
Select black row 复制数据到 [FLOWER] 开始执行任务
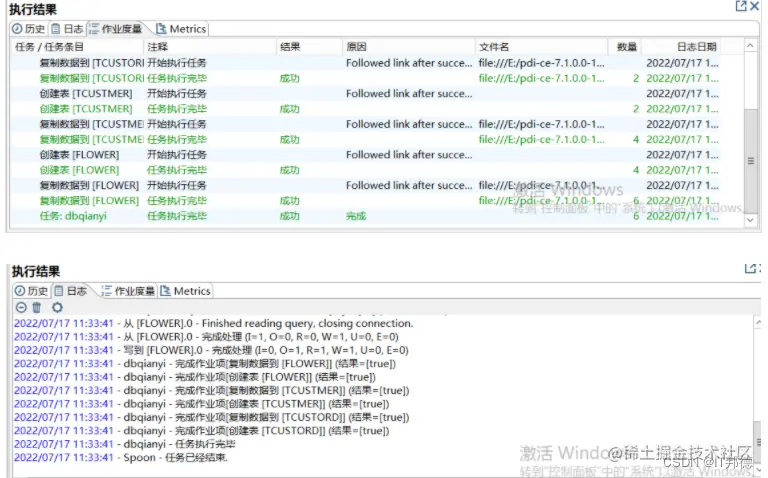click(x=377, y=186)
